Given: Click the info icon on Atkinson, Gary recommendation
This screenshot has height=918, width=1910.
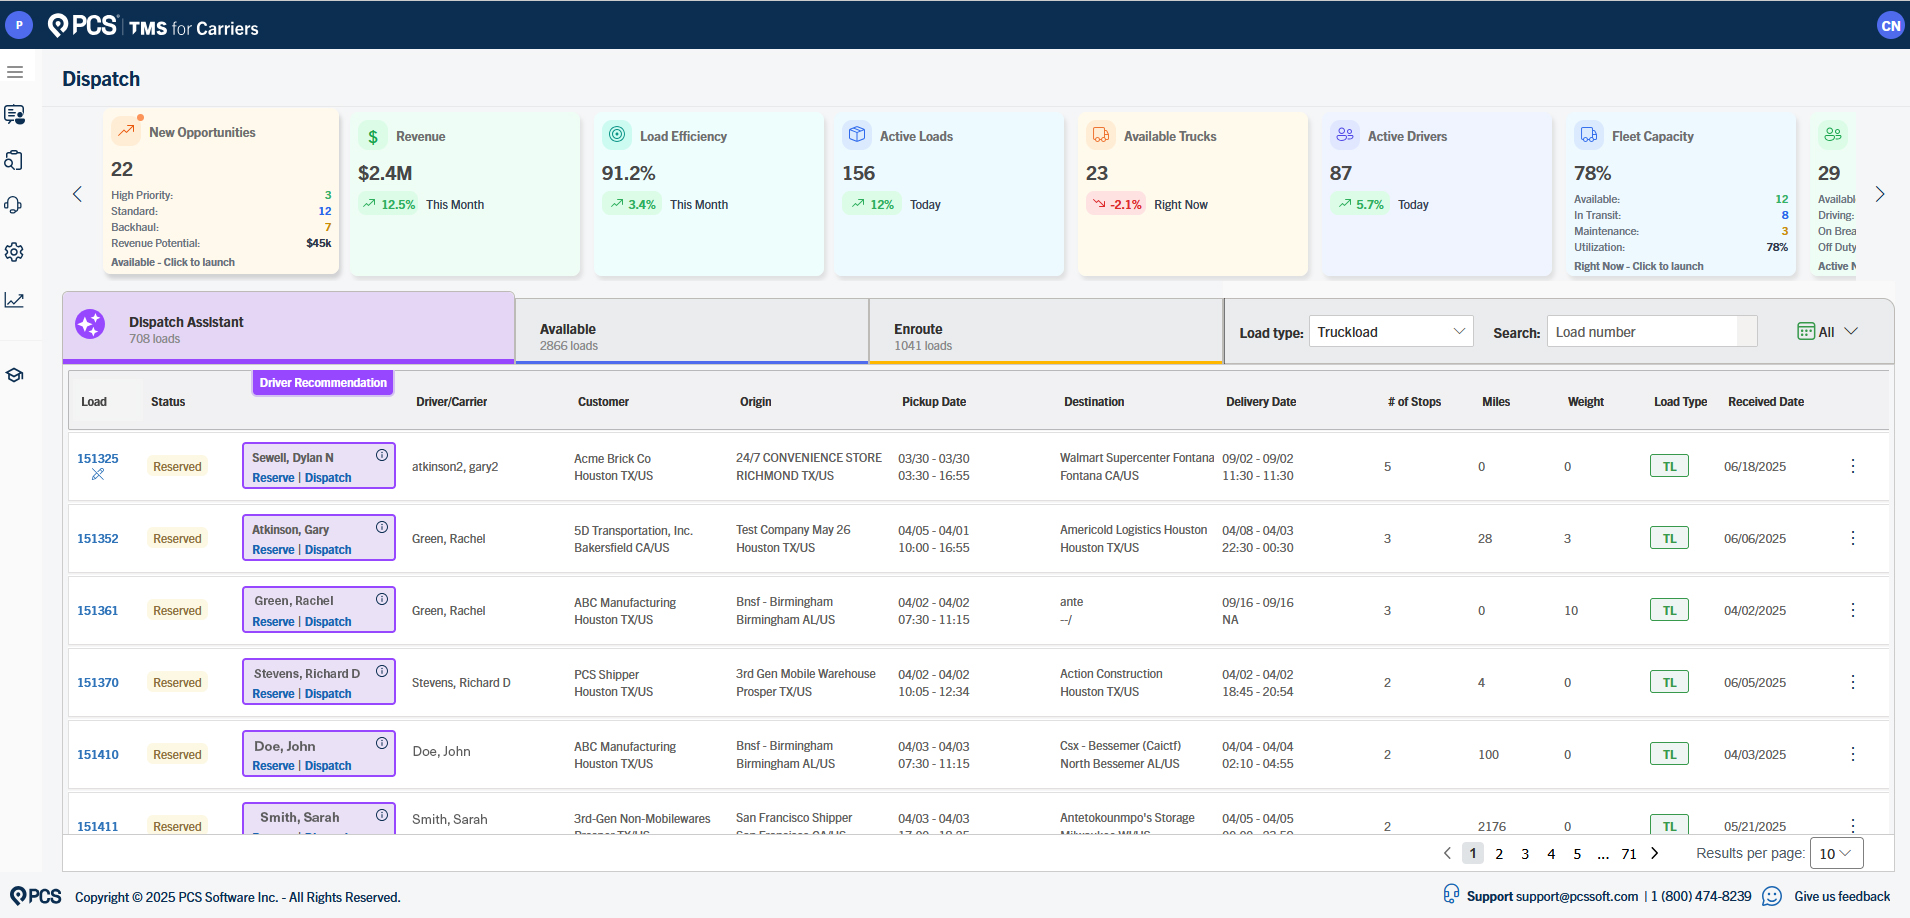Looking at the screenshot, I should [381, 526].
